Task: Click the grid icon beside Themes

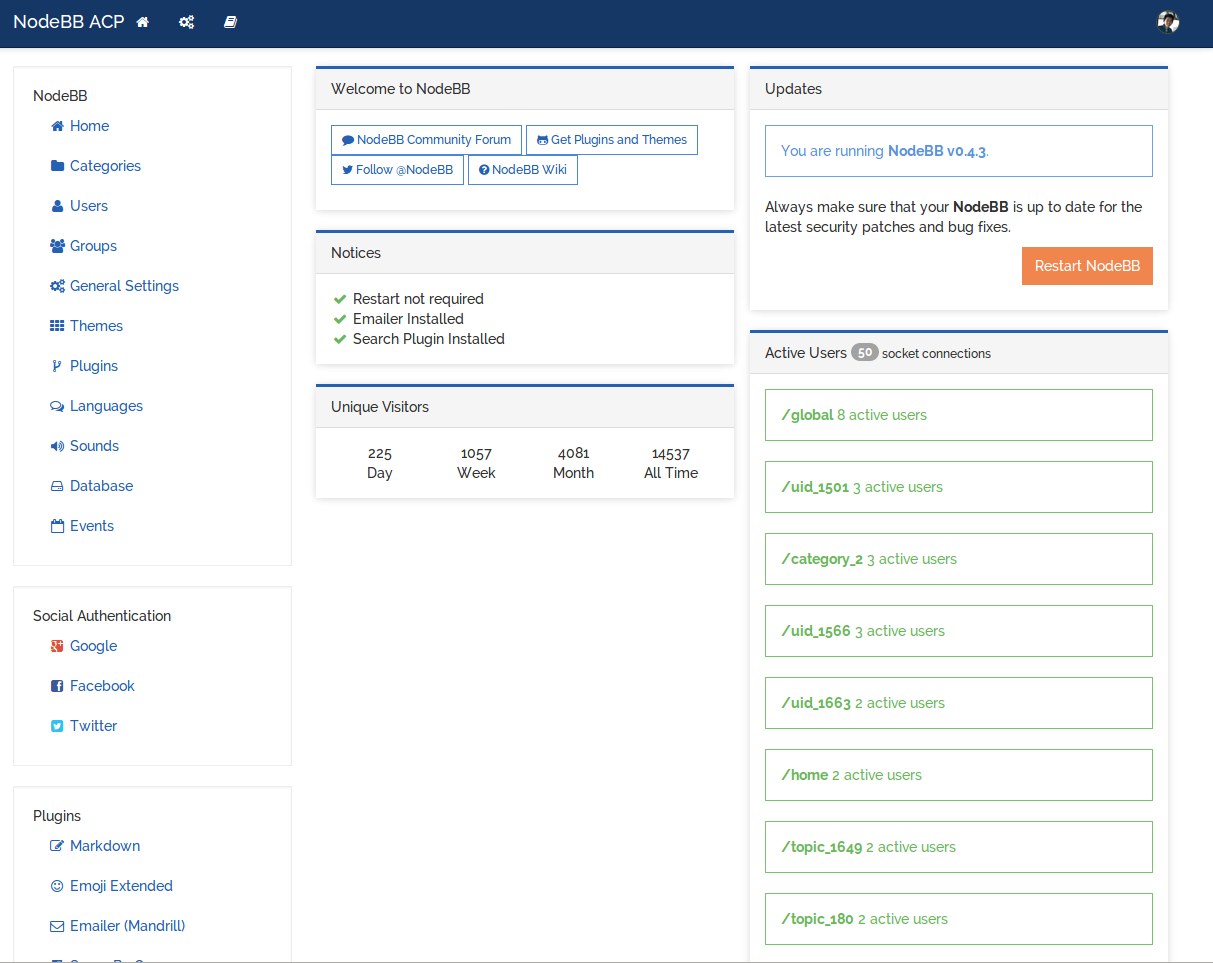Action: click(x=57, y=326)
